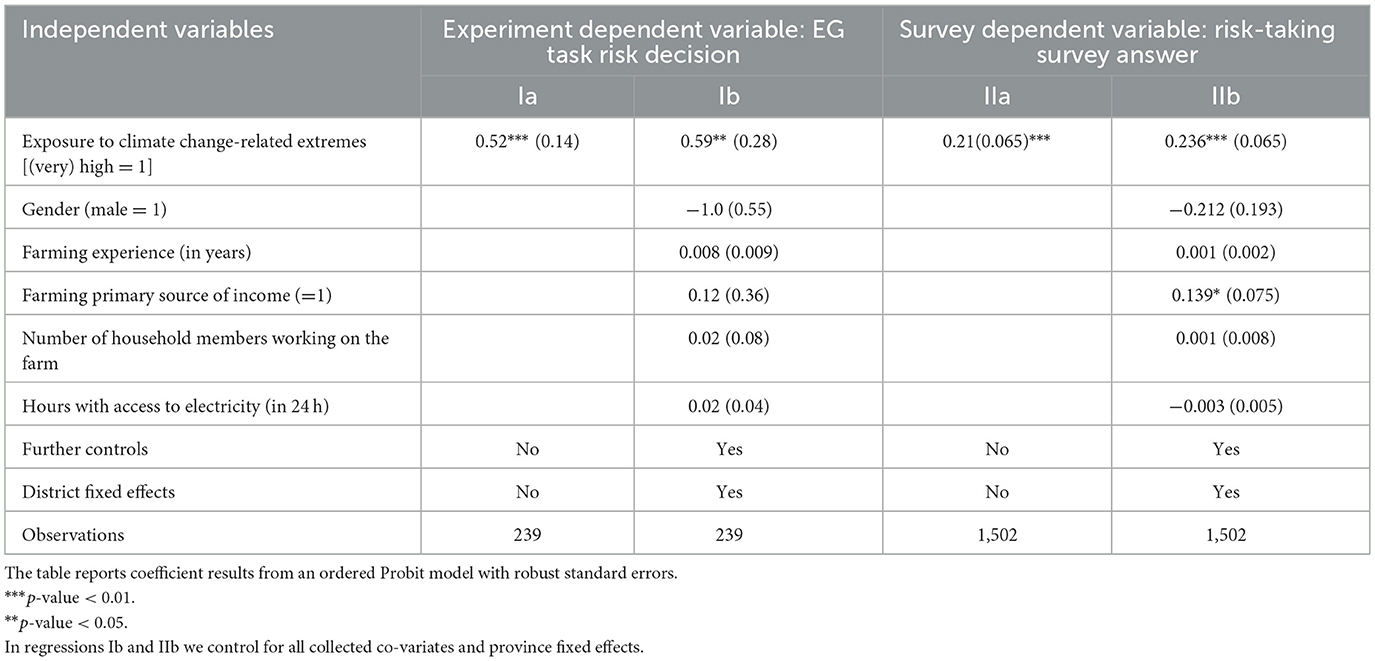Select the "Experiment dependent variable" header cell

644,42
